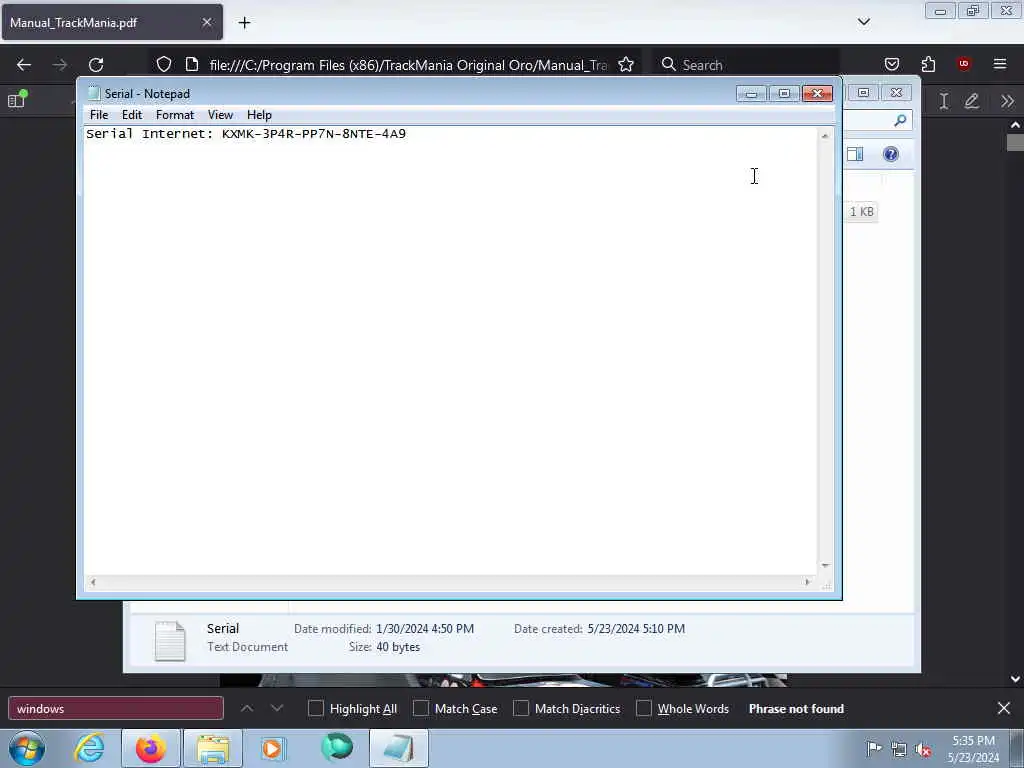This screenshot has height=768, width=1024.
Task: Open green round app in taskbar
Action: point(337,747)
